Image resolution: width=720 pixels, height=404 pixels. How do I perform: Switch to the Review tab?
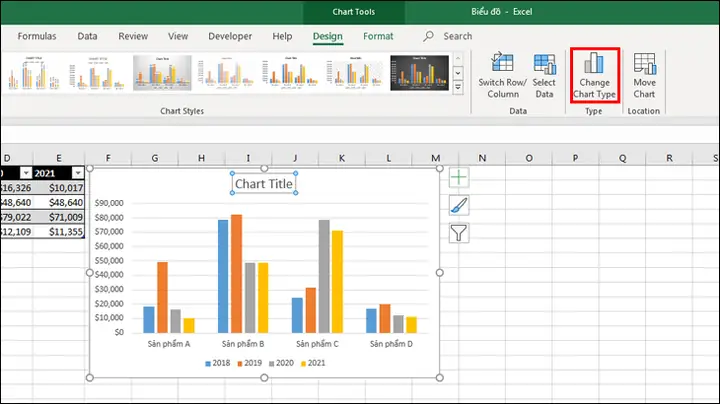[x=133, y=36]
